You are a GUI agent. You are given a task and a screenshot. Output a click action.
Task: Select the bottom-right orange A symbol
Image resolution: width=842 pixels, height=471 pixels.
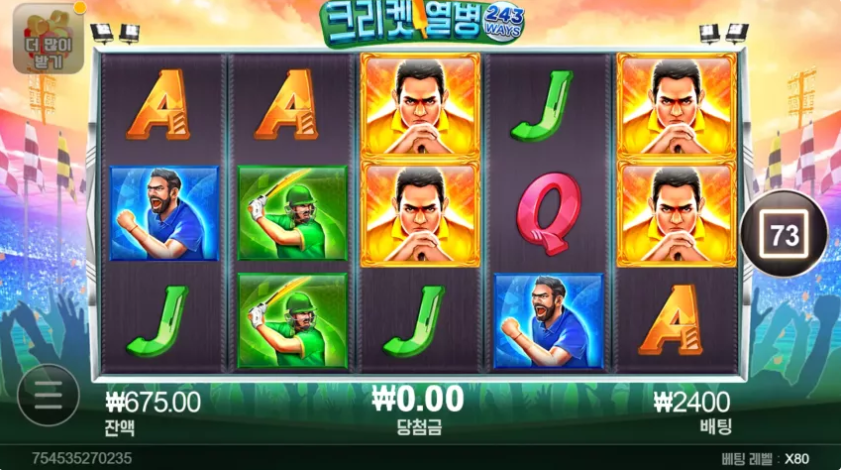click(671, 320)
